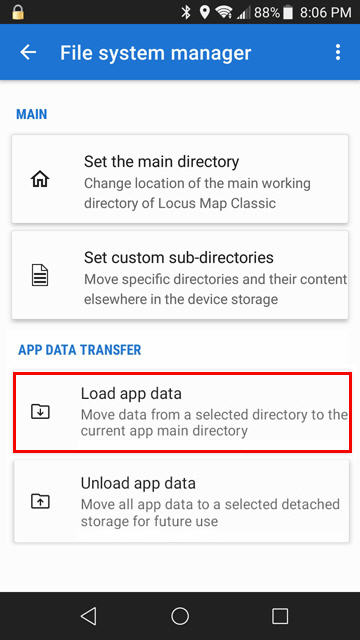360x640 pixels.
Task: Tap Android recent apps square
Action: pos(280,616)
